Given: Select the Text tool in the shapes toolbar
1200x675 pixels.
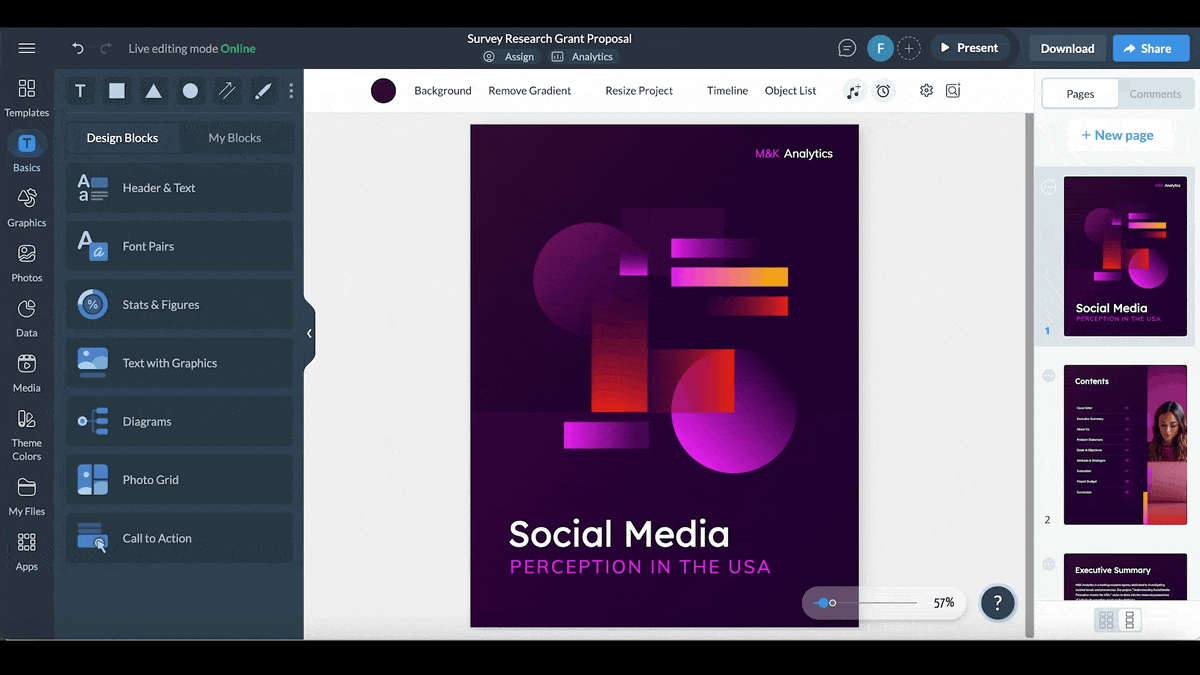Looking at the screenshot, I should pos(80,91).
